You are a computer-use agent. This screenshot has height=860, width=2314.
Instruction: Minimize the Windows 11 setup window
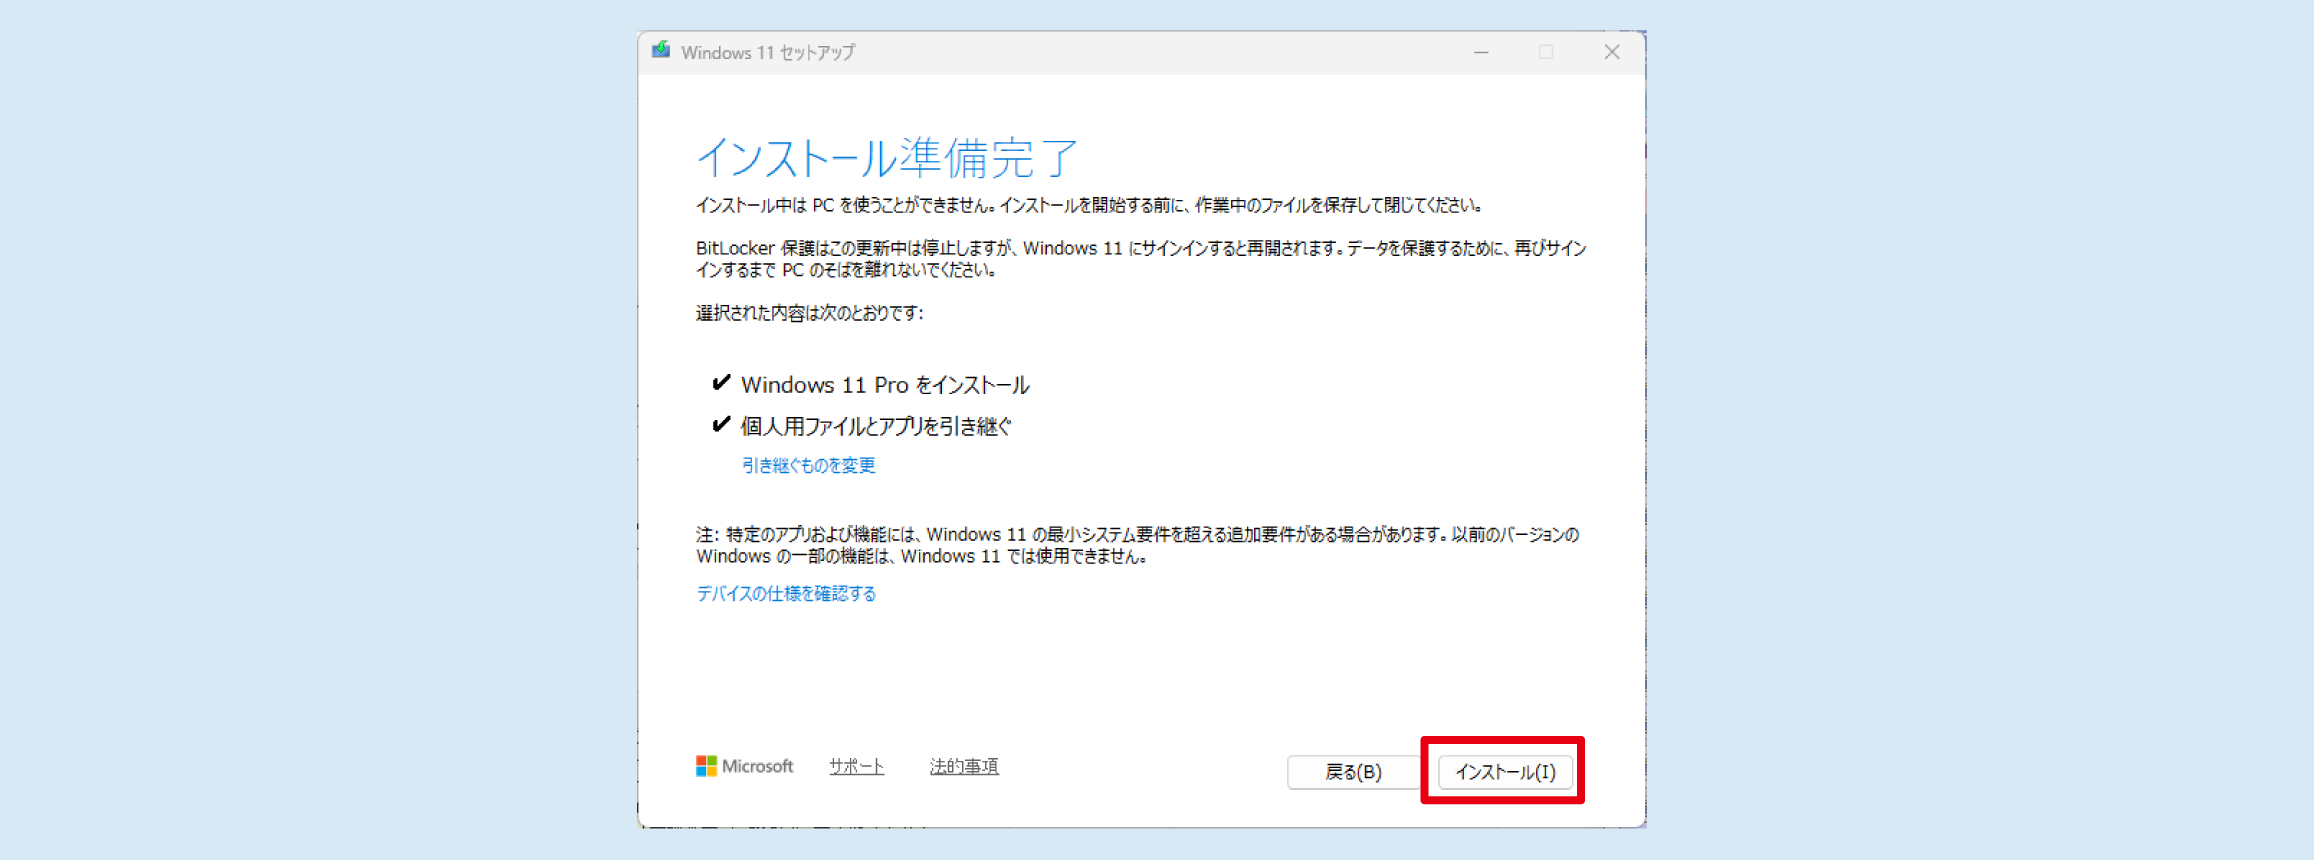(x=1481, y=52)
